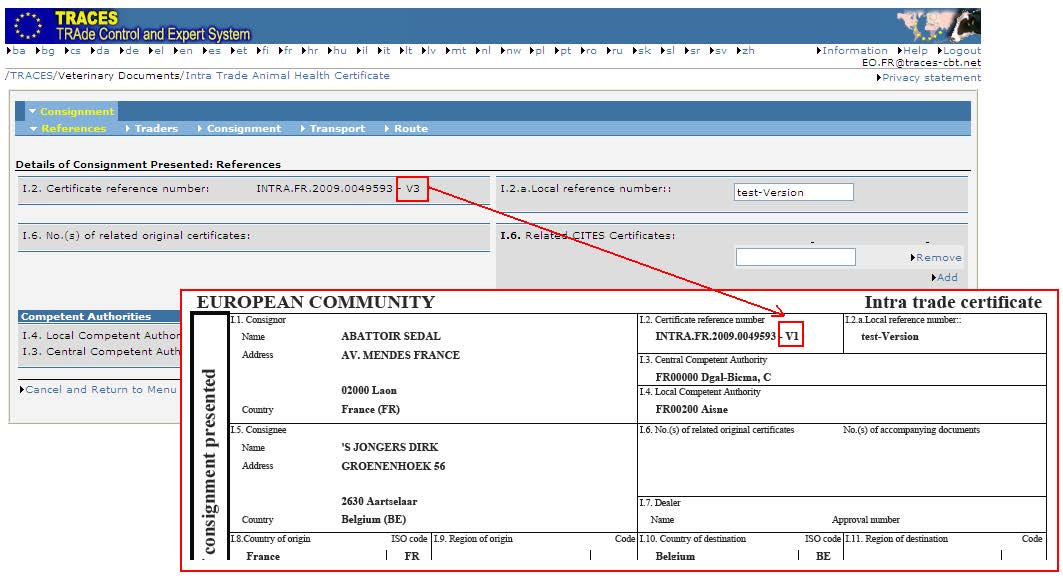This screenshot has height=578, width=1063.
Task: Select the 'il' language link
Action: click(362, 51)
